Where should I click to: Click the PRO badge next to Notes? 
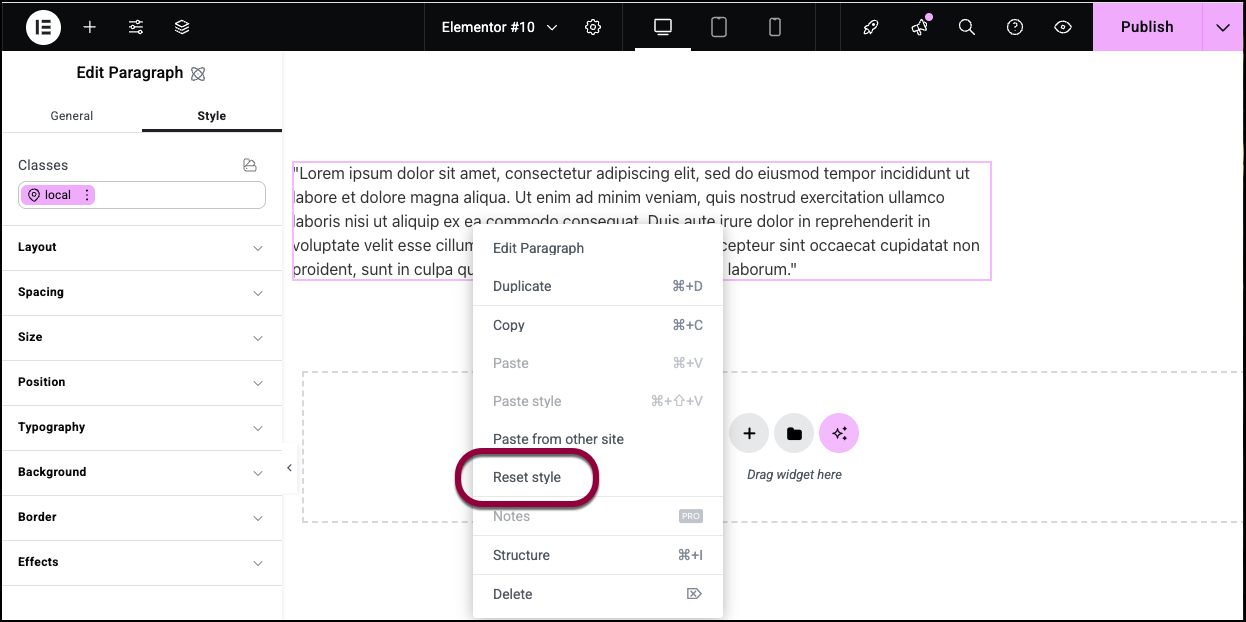[691, 516]
